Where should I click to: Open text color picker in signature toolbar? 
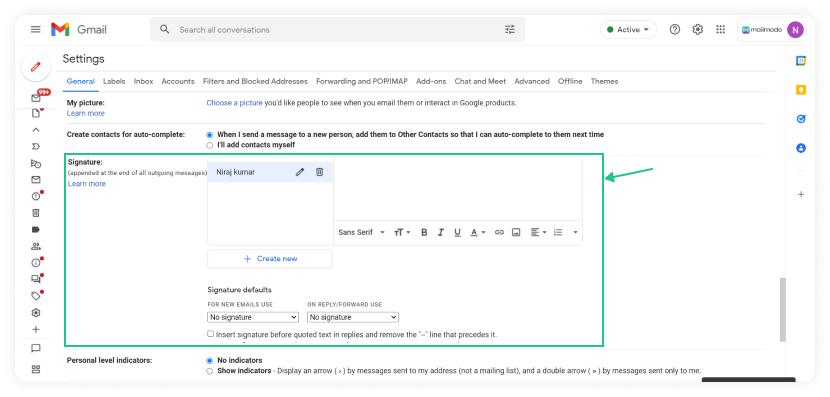pos(478,232)
